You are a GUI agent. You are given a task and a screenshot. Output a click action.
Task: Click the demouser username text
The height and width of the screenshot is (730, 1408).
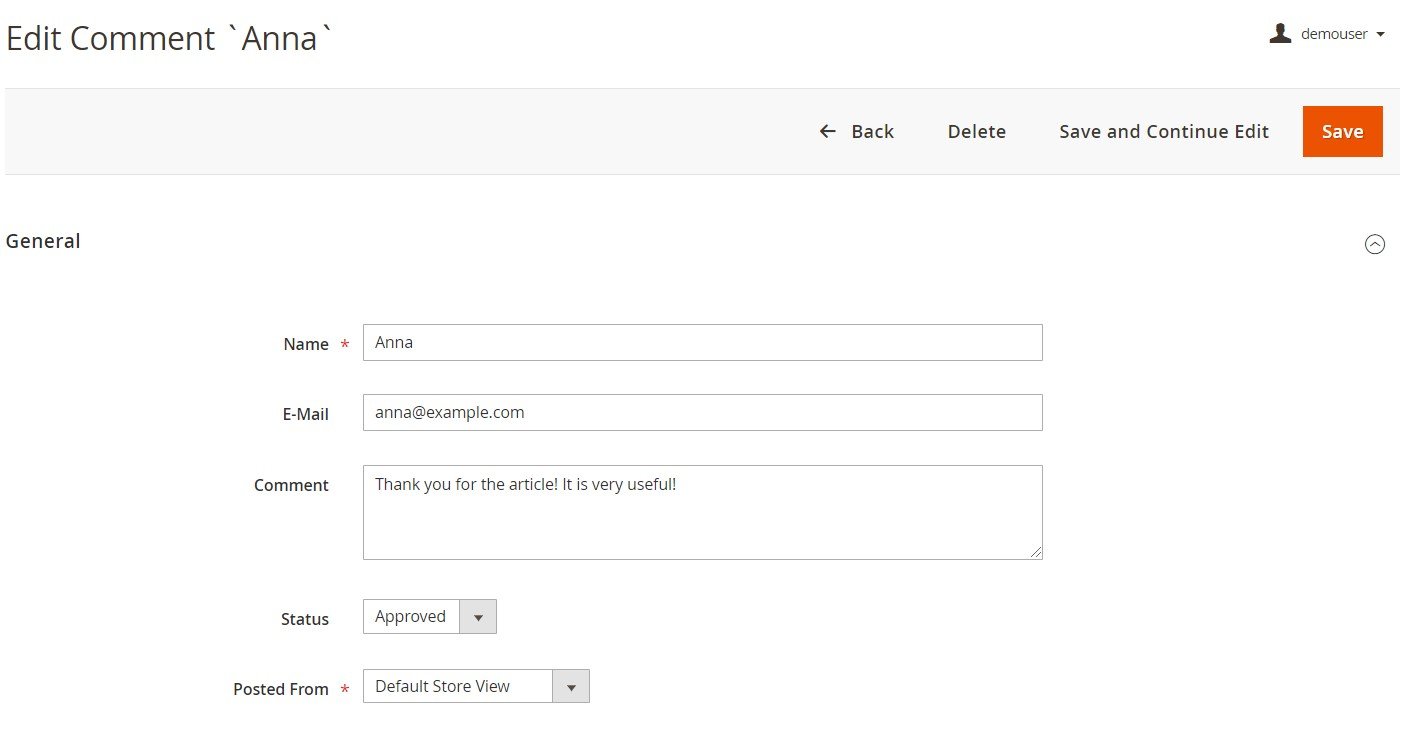pyautogui.click(x=1334, y=34)
